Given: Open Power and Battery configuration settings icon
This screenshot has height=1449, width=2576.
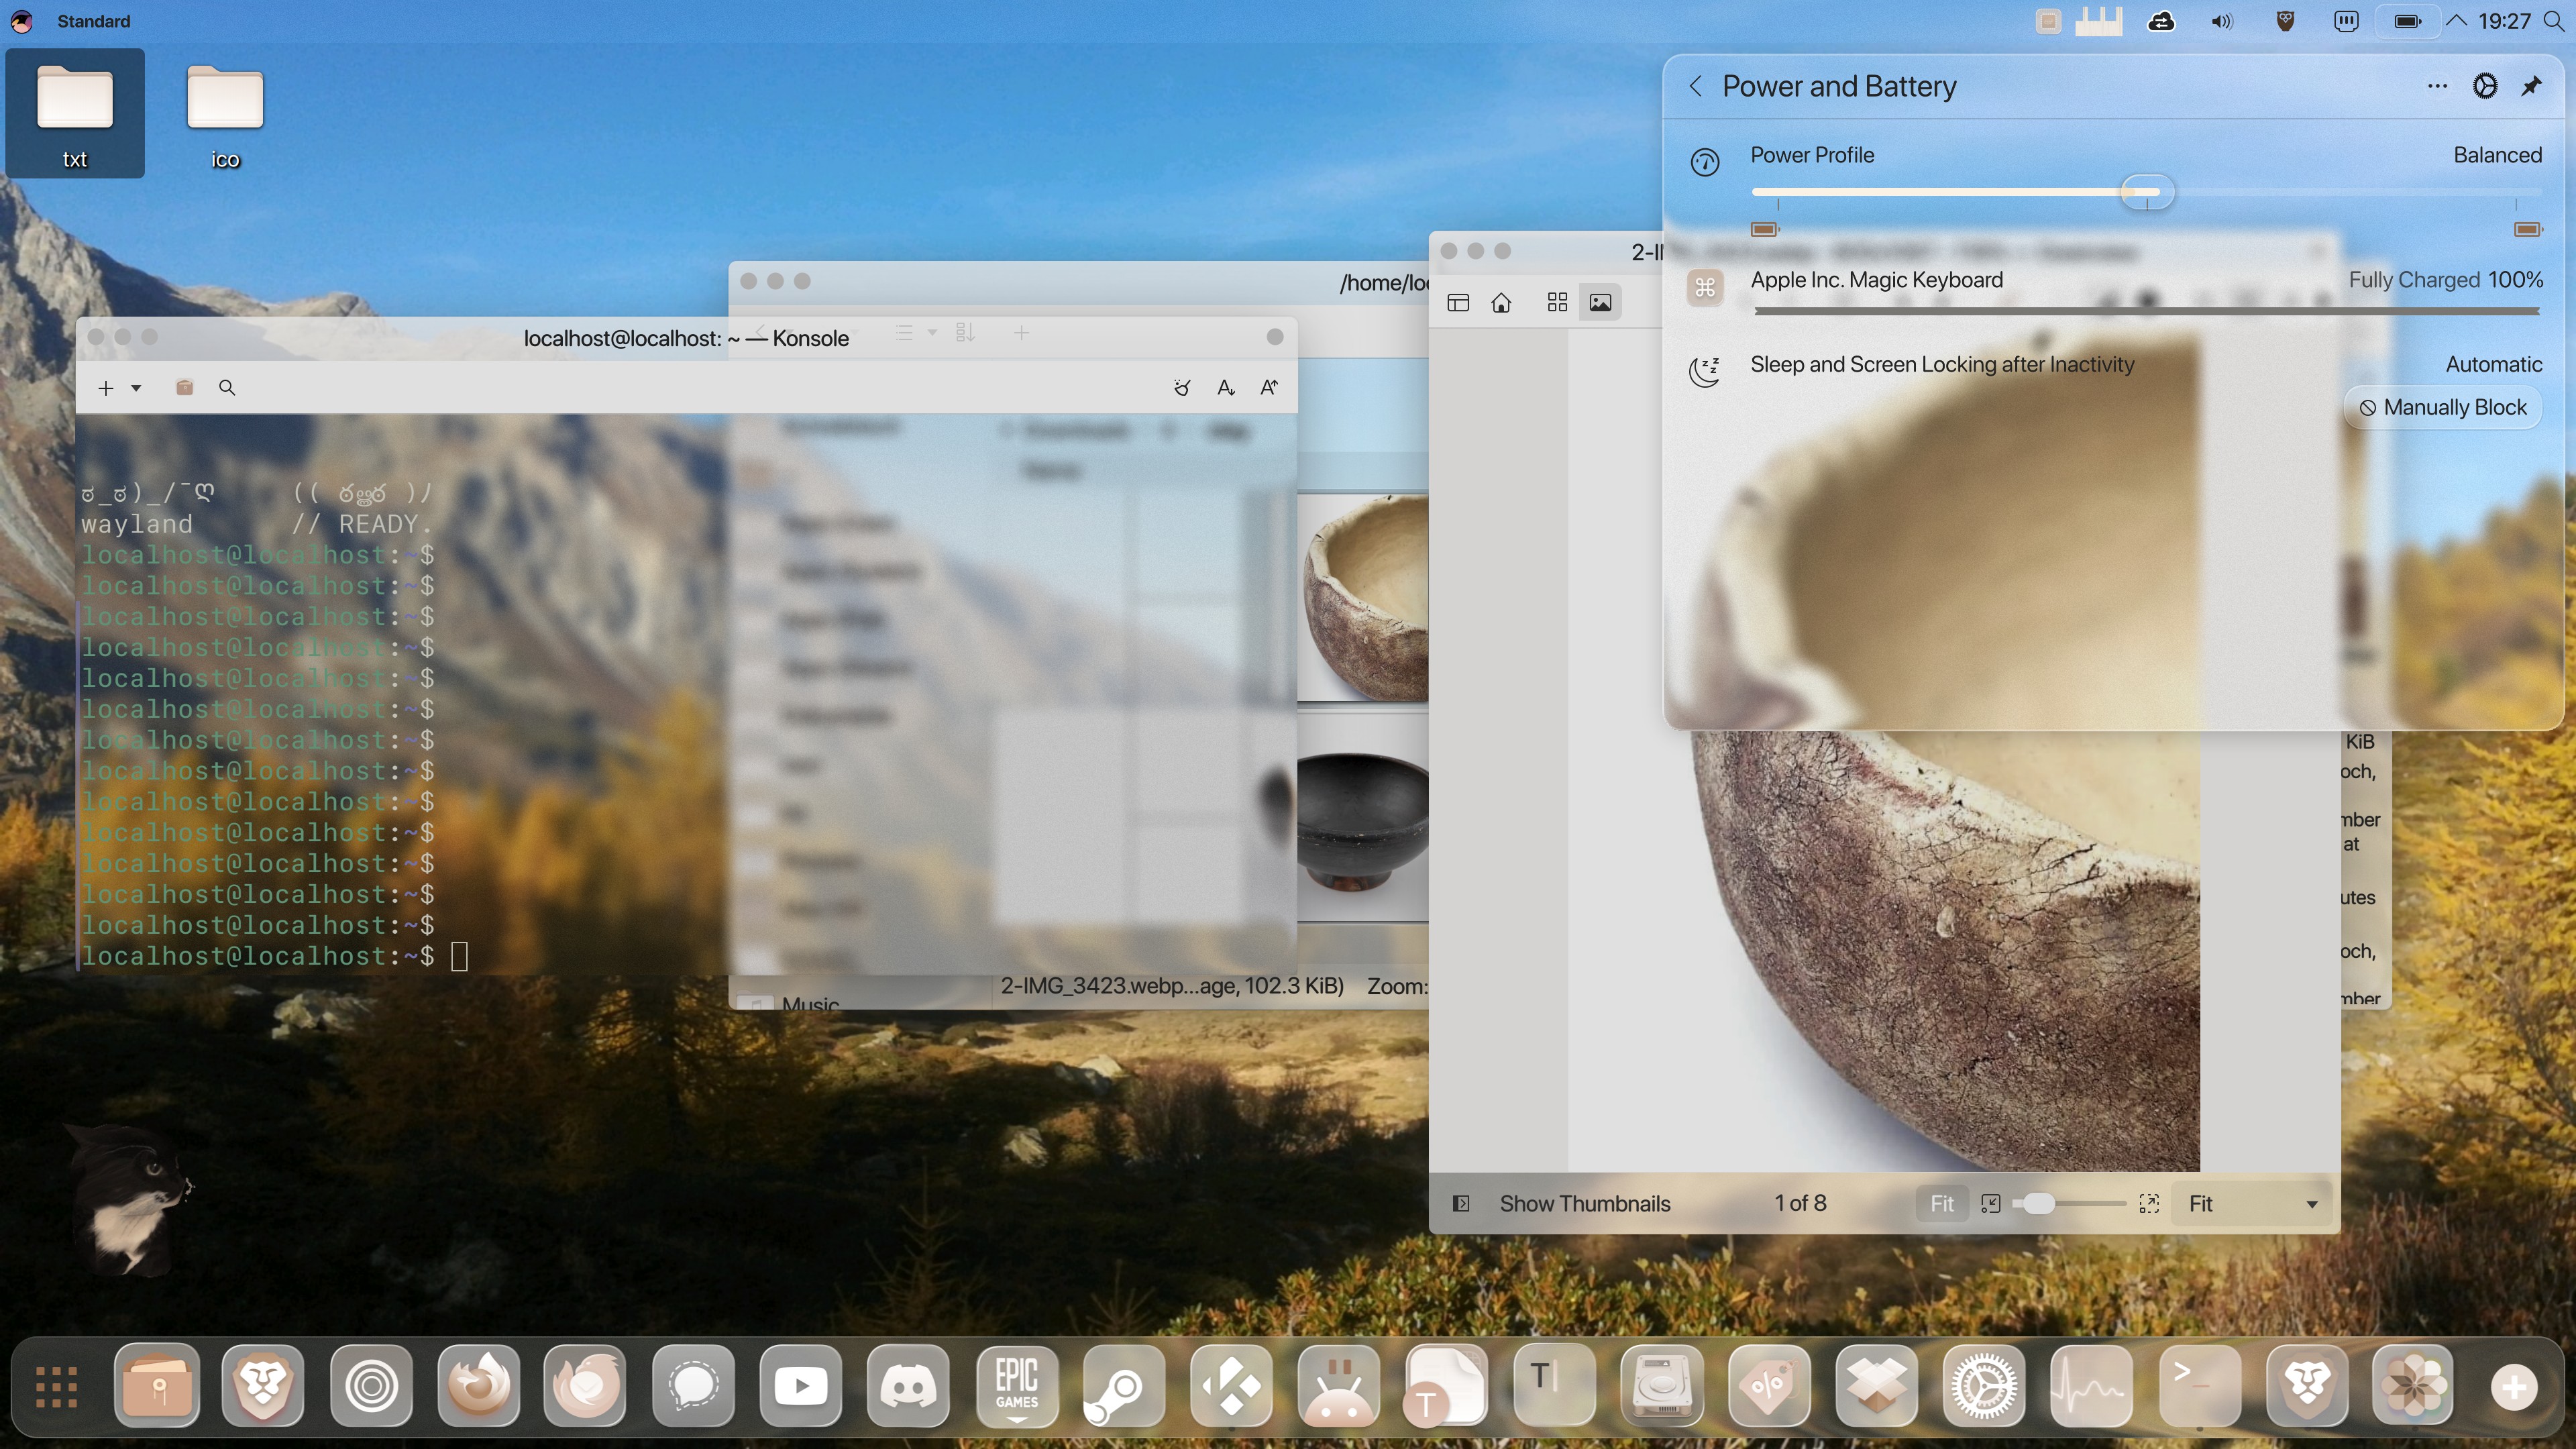Looking at the screenshot, I should 2485,87.
